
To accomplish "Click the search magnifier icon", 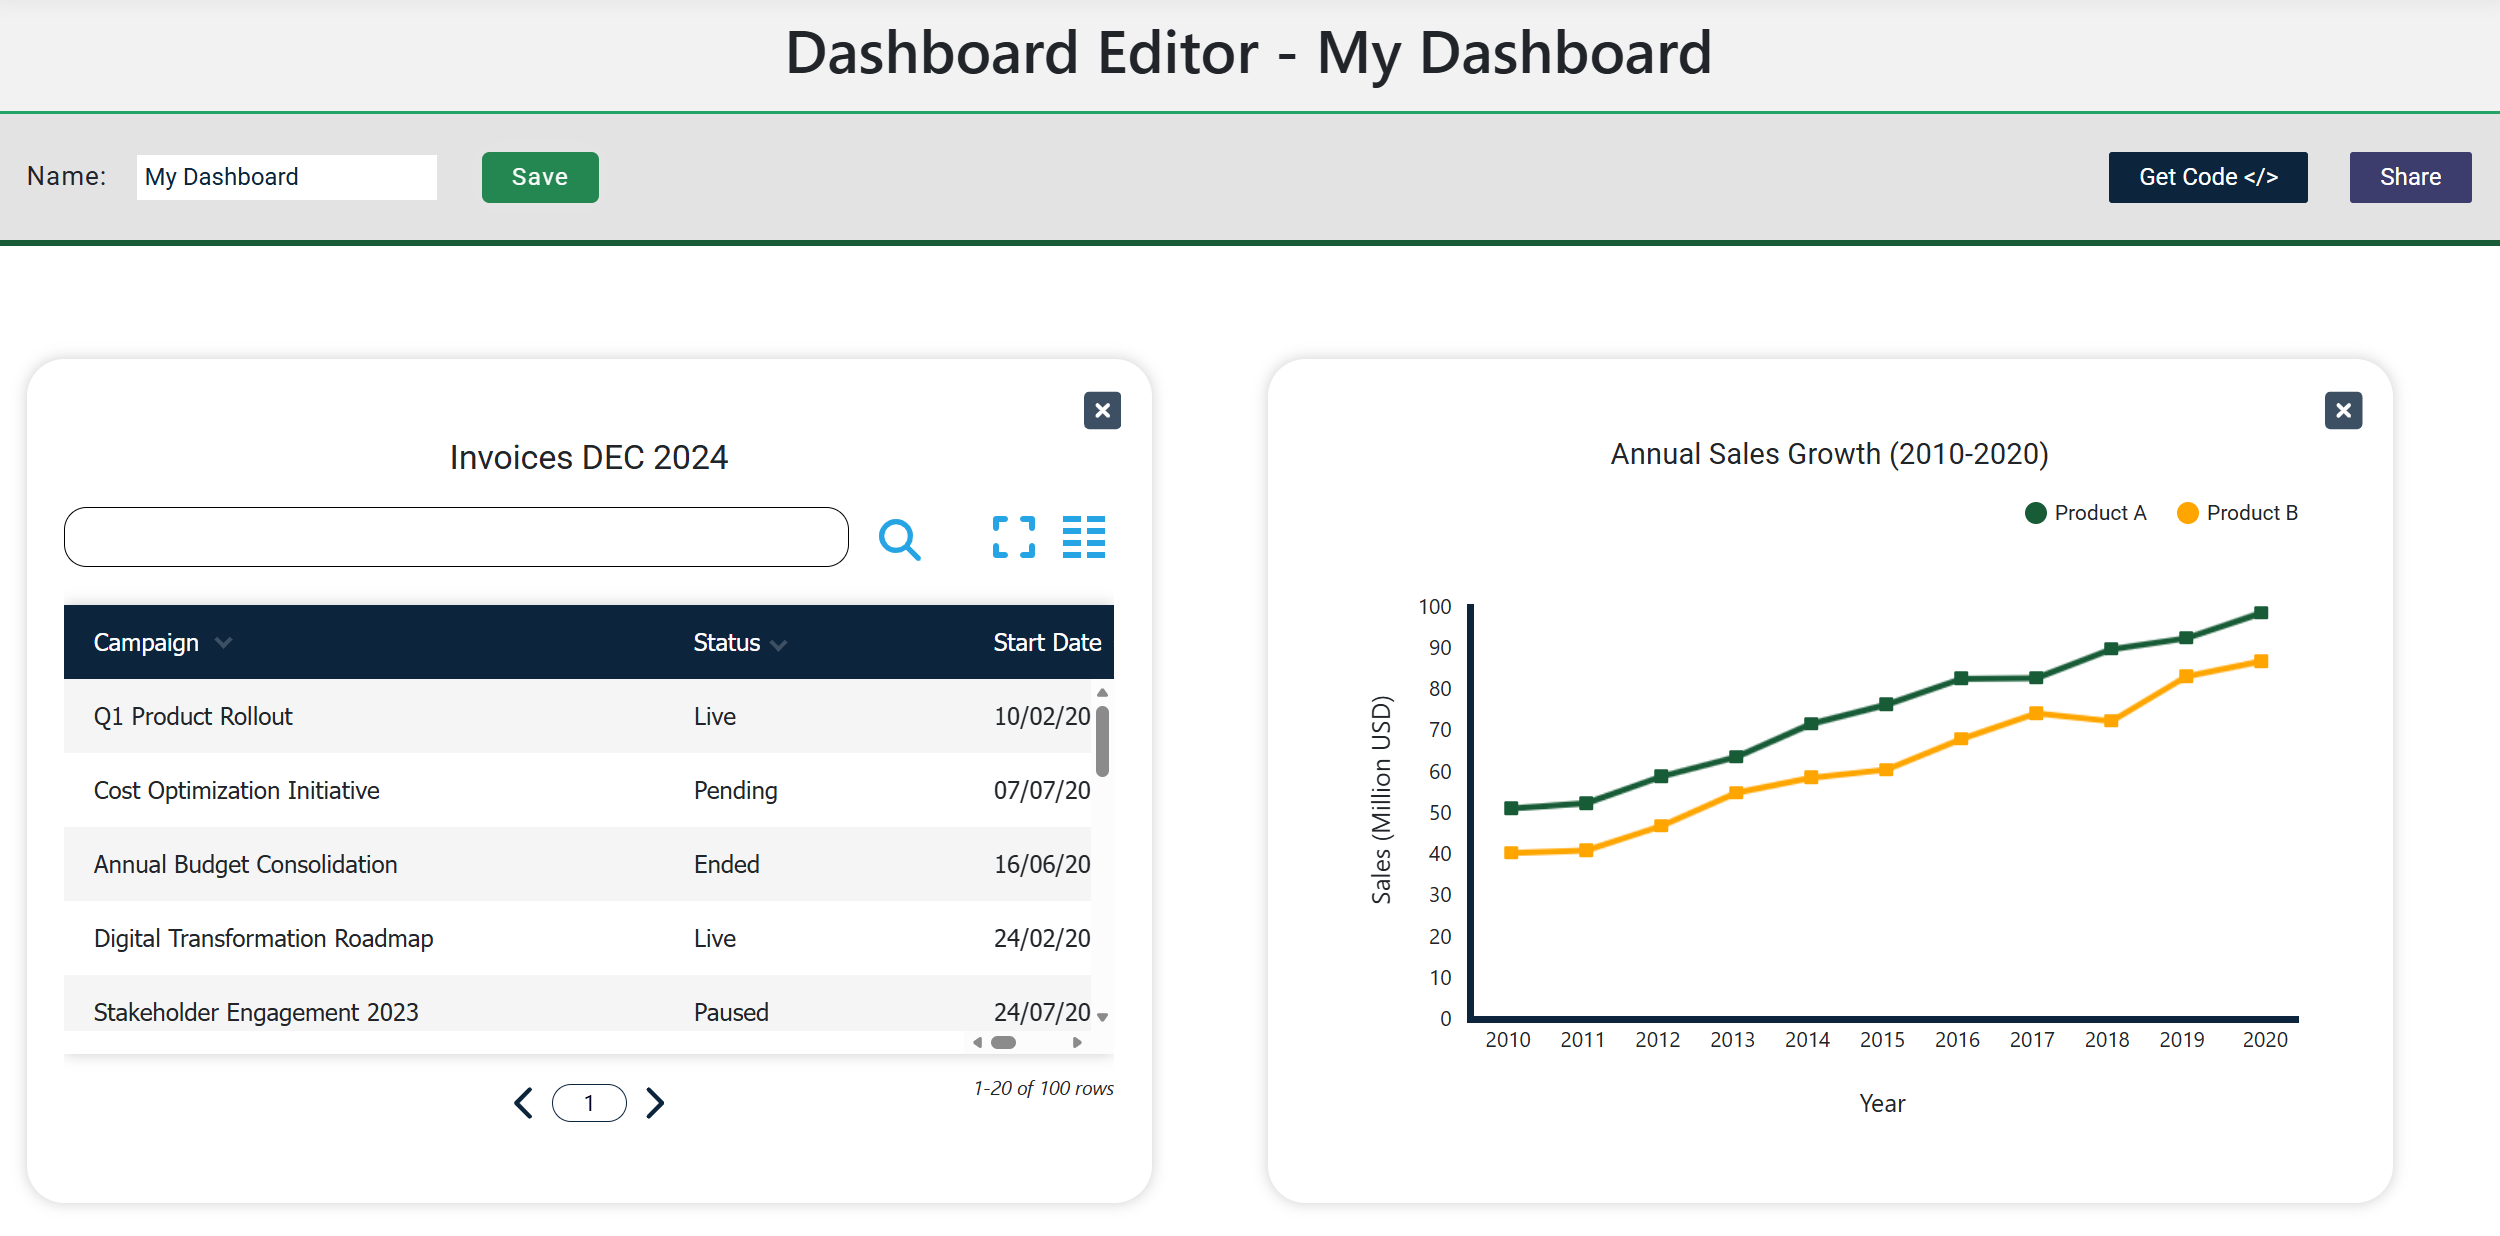I will click(x=901, y=538).
